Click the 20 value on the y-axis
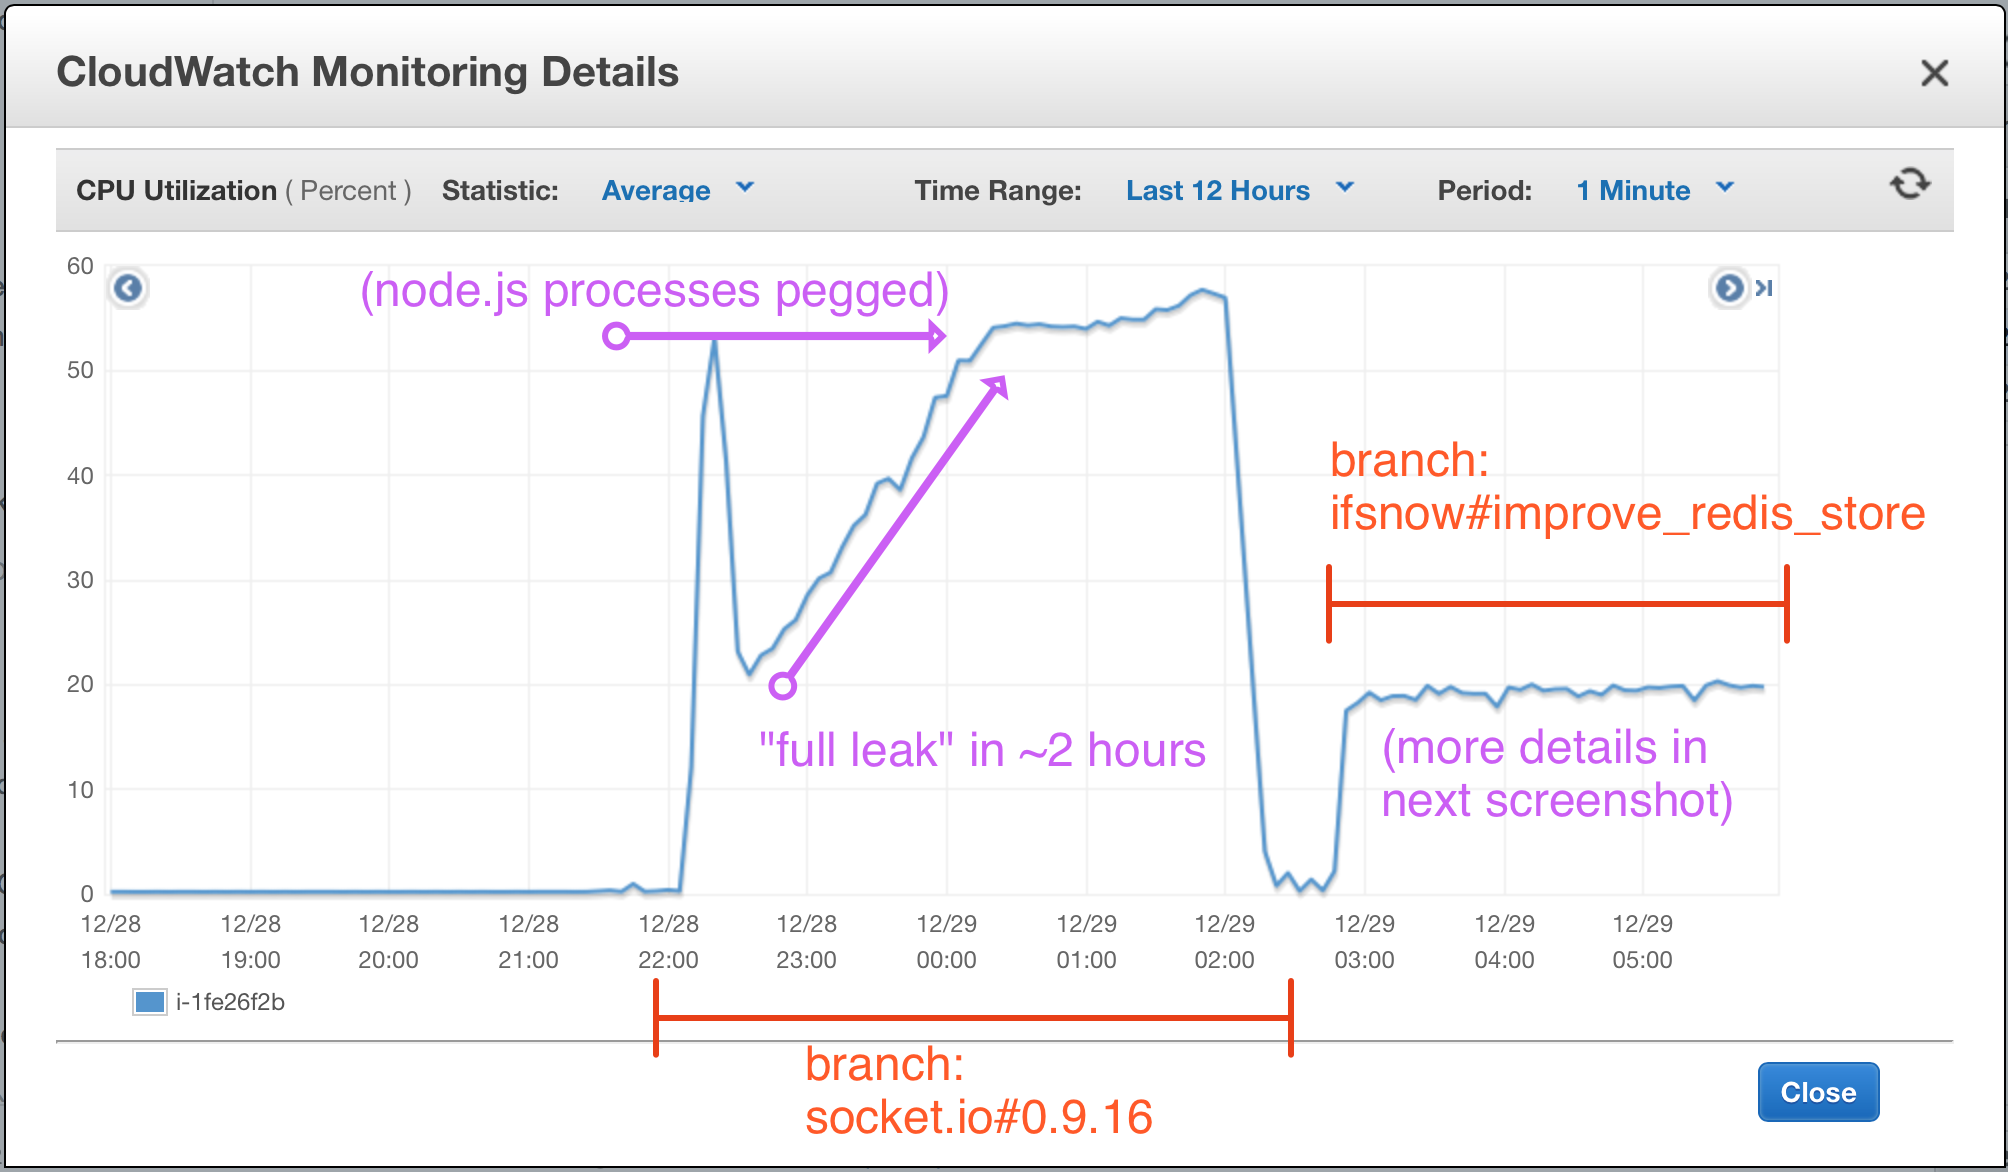 pyautogui.click(x=80, y=684)
